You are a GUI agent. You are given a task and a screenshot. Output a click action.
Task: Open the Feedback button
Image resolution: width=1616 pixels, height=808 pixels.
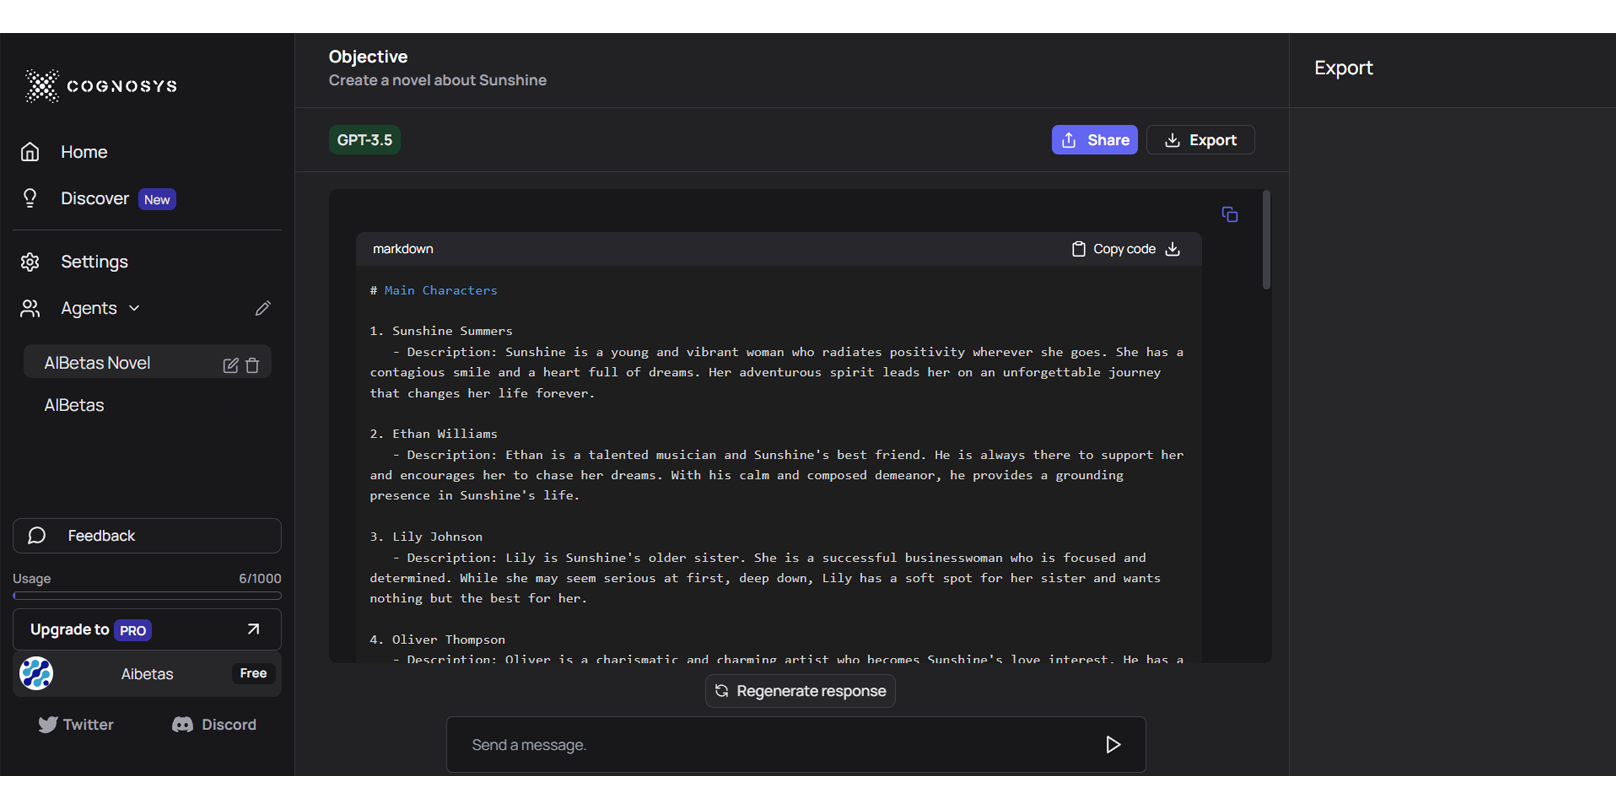147,536
